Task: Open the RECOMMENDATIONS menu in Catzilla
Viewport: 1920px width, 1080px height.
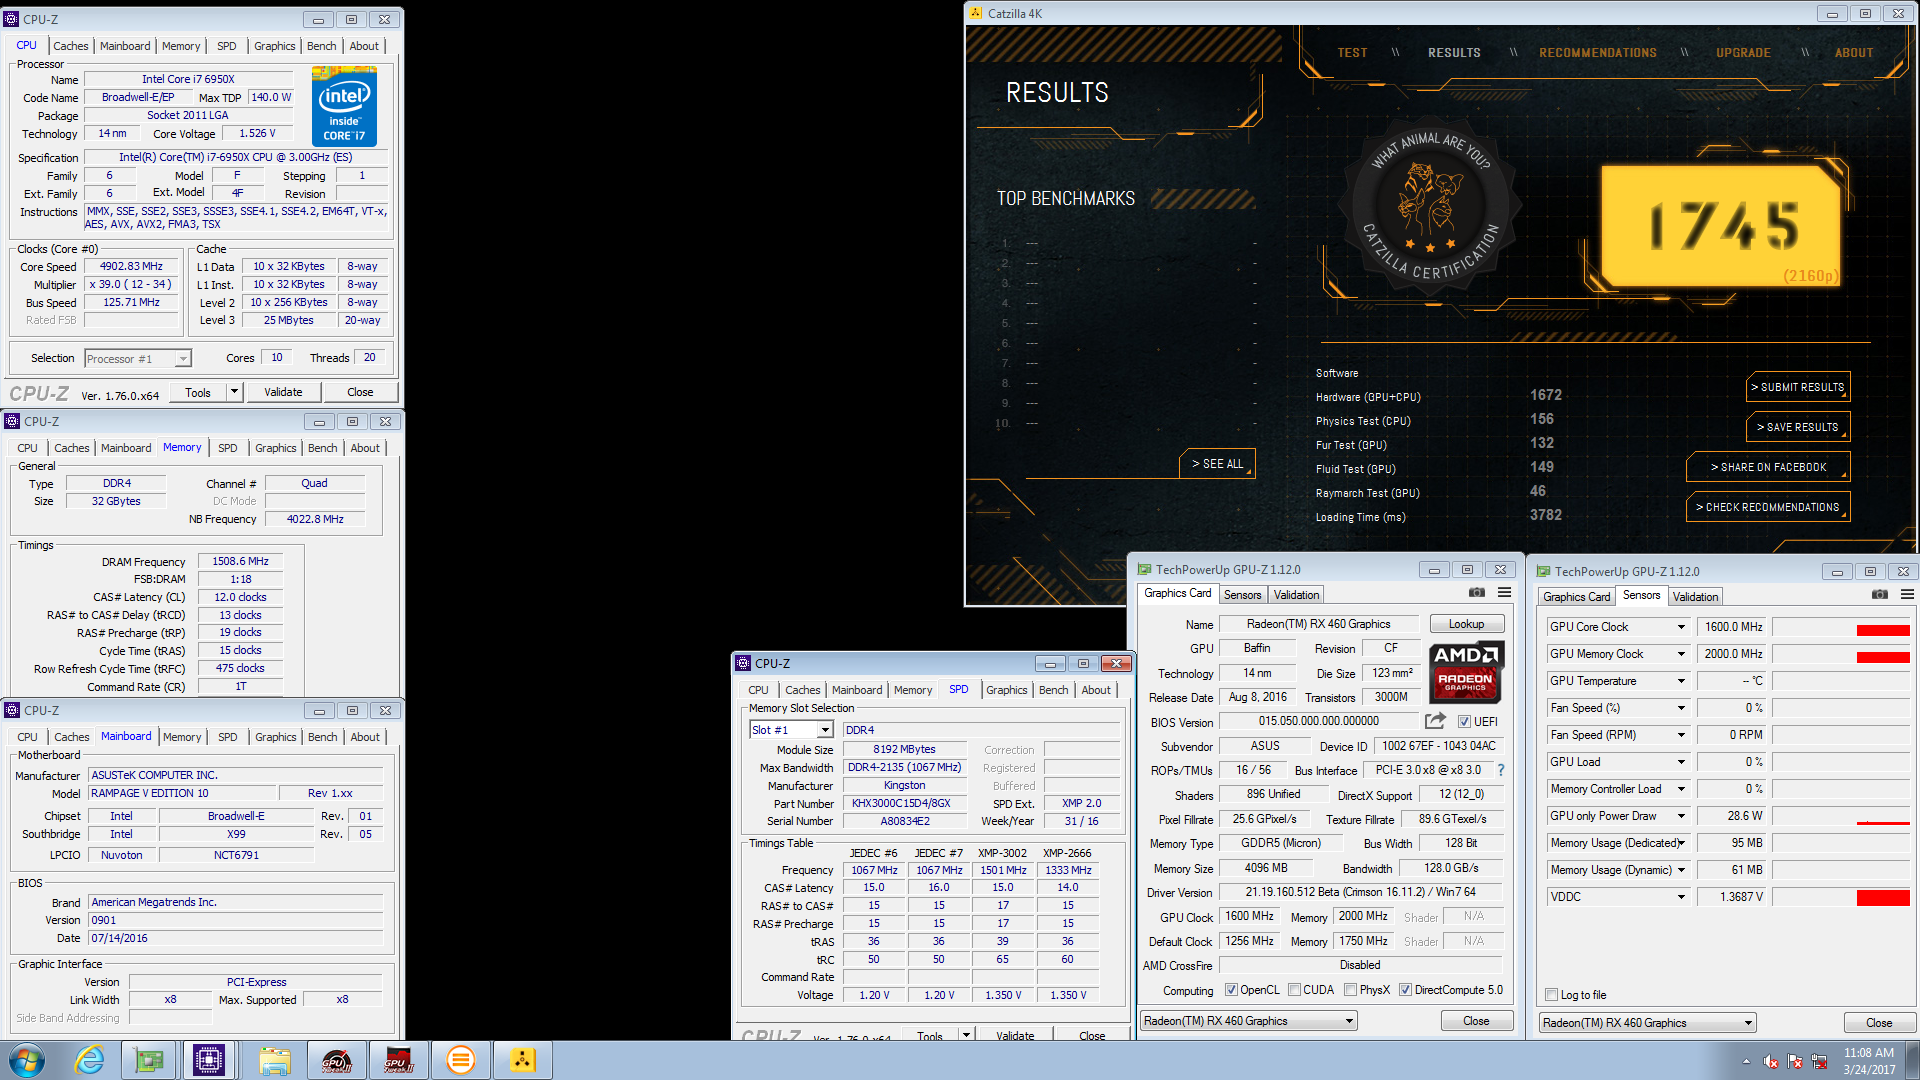Action: (x=1598, y=53)
